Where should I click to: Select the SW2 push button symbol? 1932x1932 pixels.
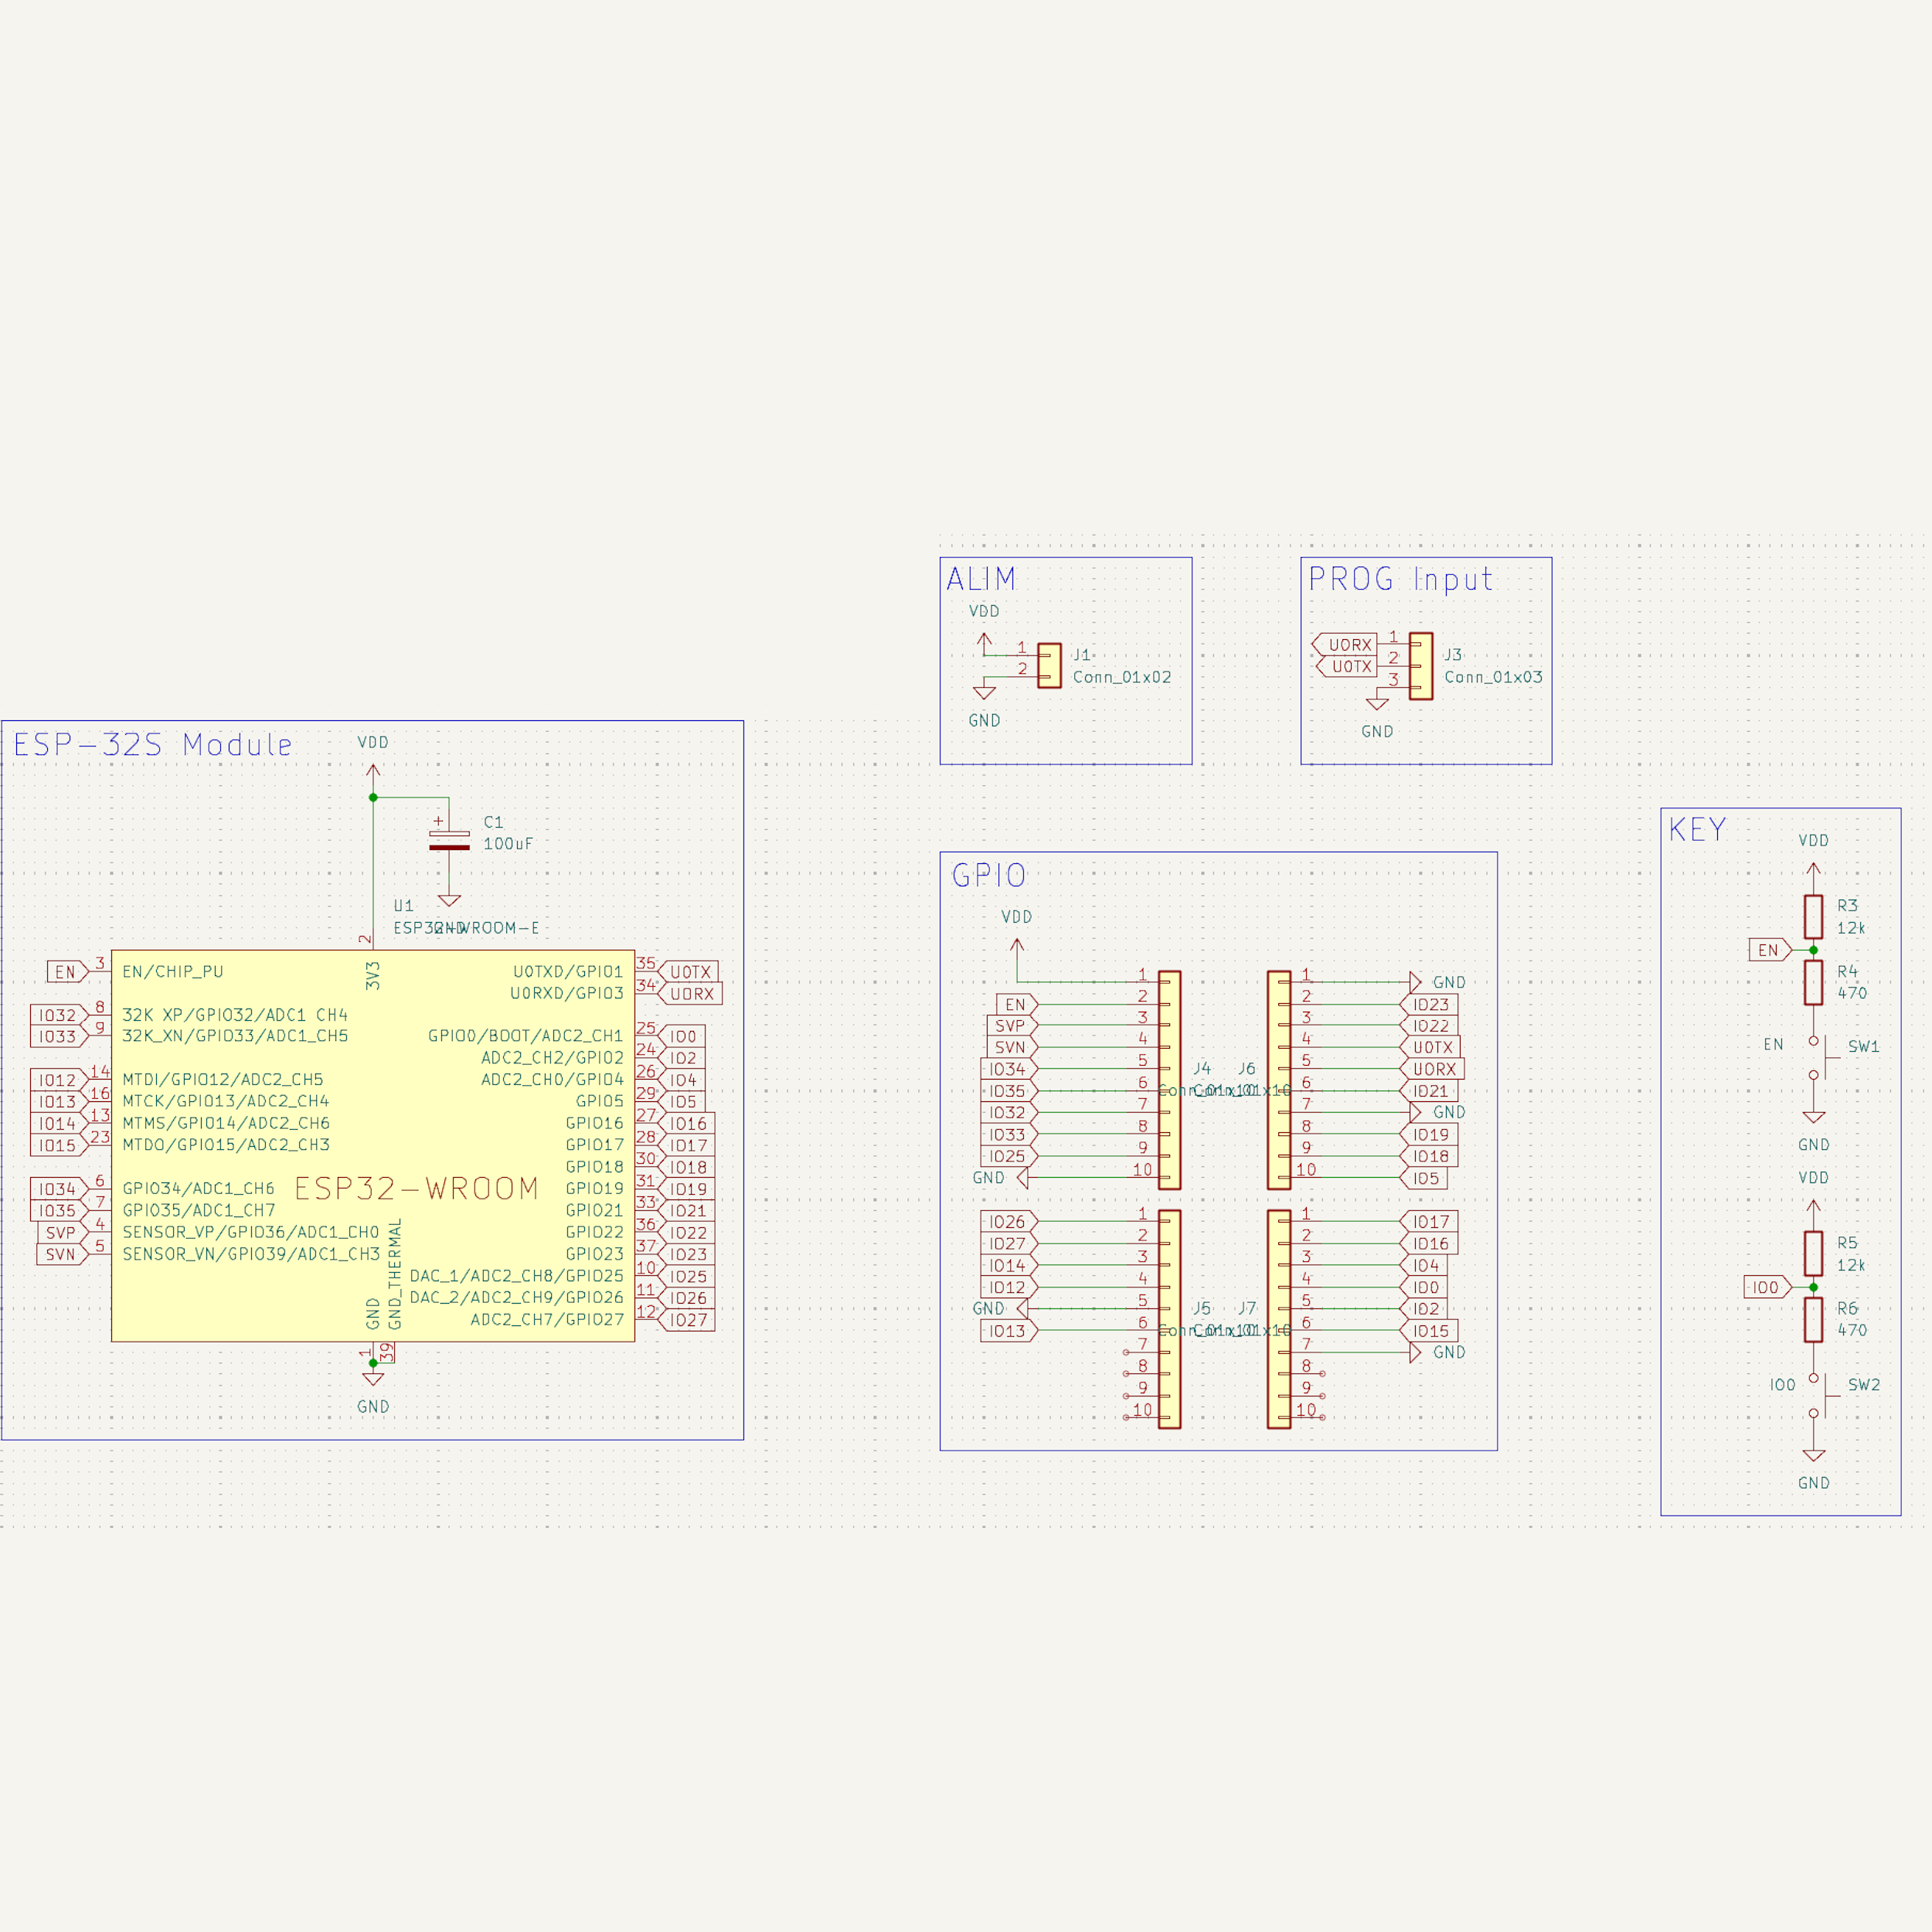pyautogui.click(x=1822, y=1396)
